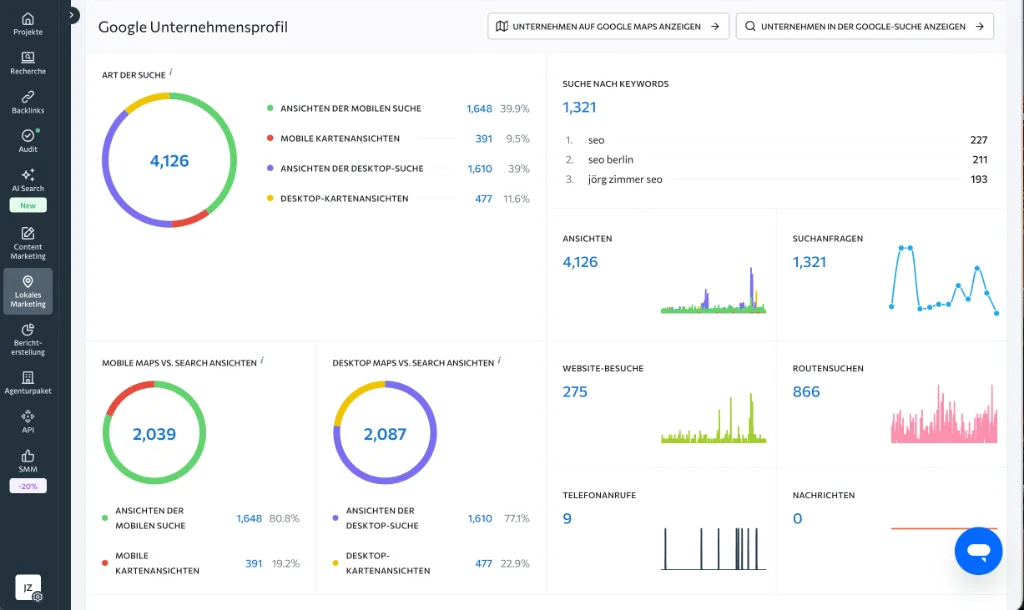This screenshot has width=1024, height=610.
Task: Click the 2,039 mobile donut chart
Action: click(x=154, y=433)
